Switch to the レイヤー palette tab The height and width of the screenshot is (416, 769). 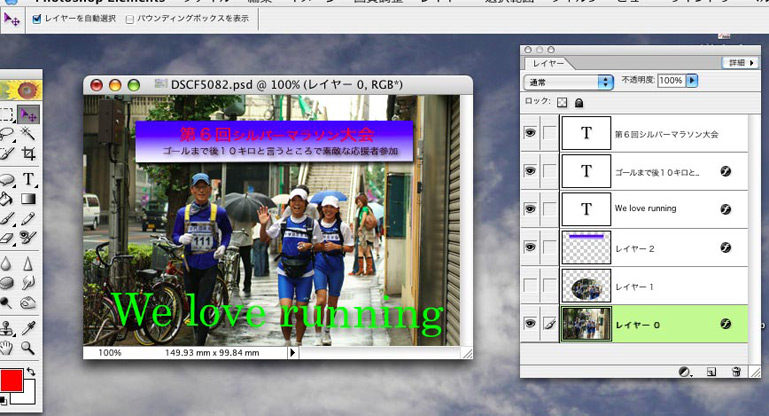point(548,63)
